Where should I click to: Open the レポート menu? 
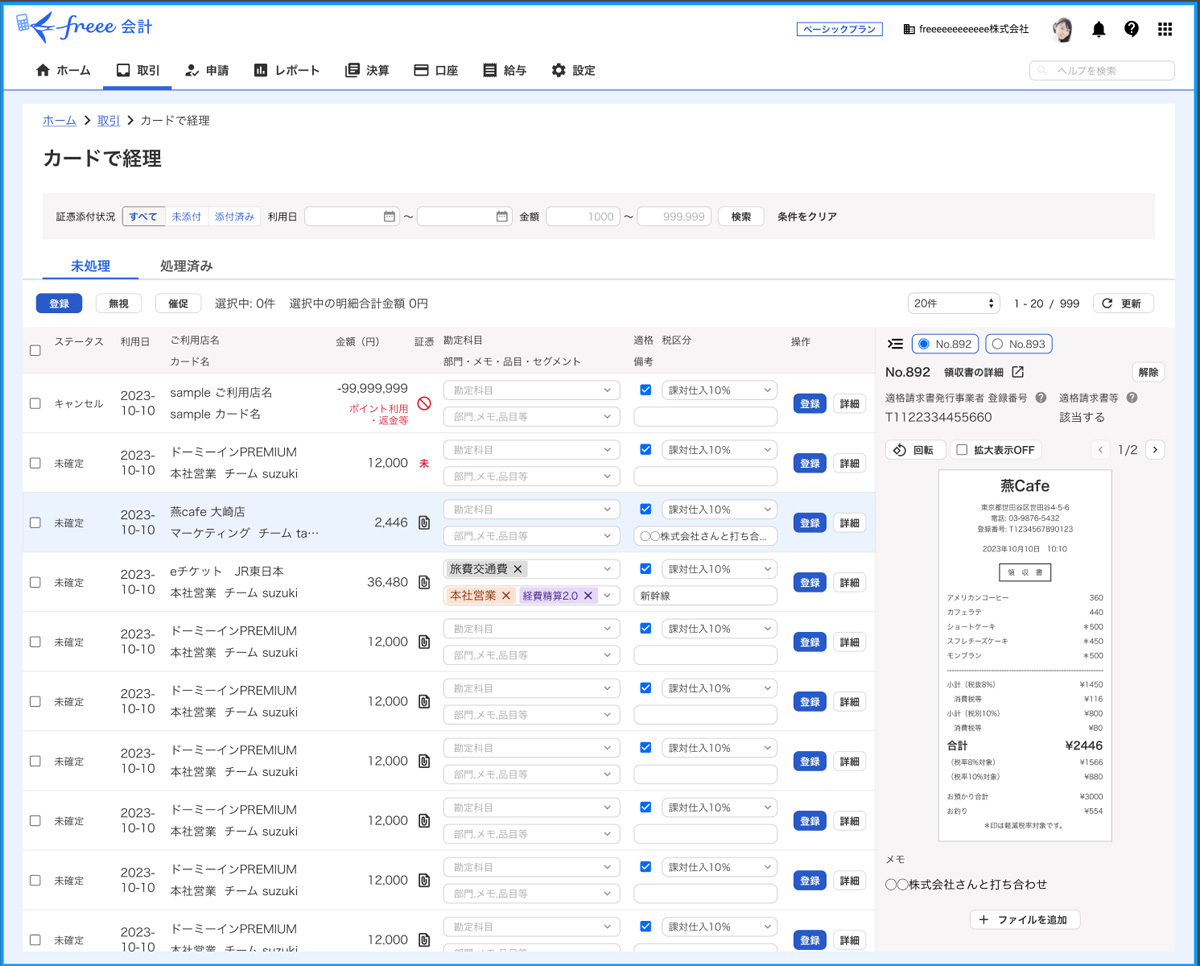tap(287, 70)
